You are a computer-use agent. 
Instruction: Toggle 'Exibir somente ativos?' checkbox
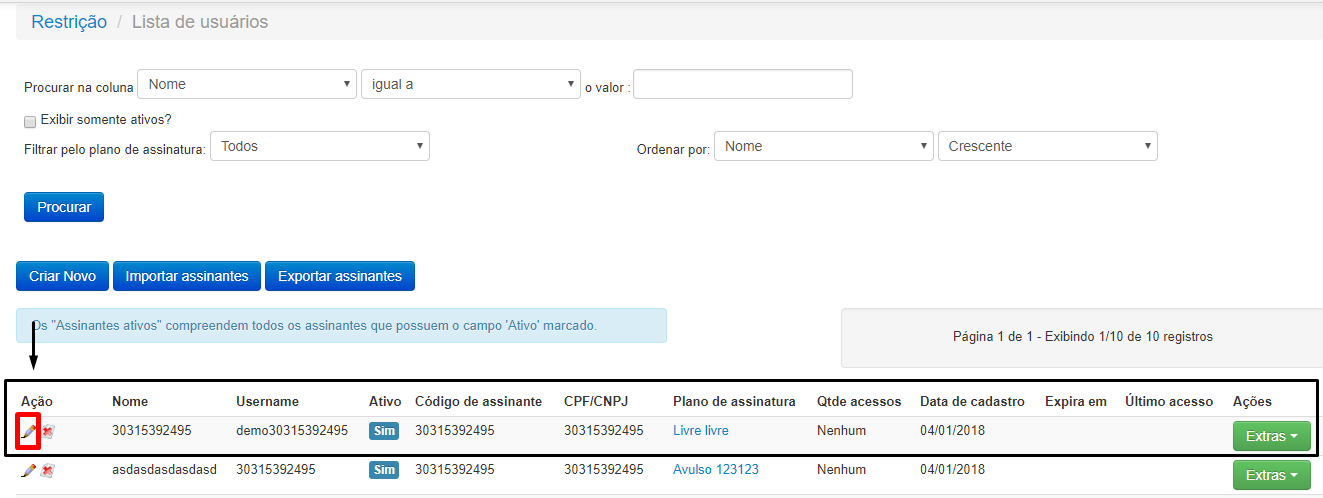point(30,121)
